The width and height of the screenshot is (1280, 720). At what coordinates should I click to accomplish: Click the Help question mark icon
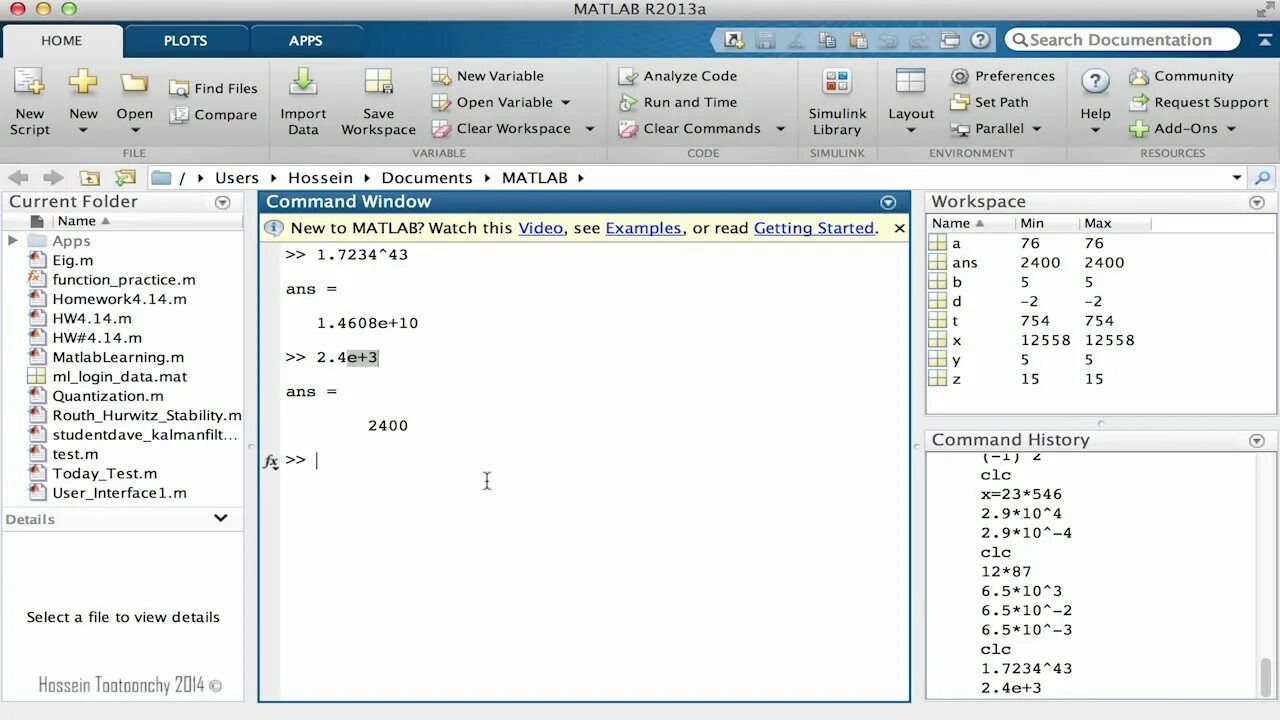[x=1095, y=83]
